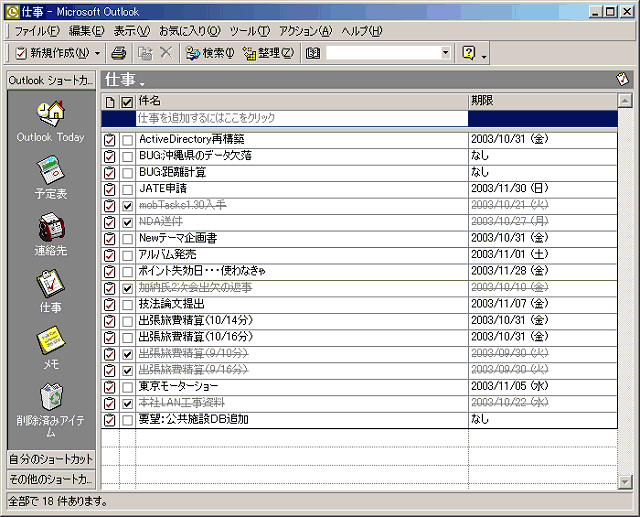
Task: Open the 仕事 folder banner dropdown
Action: (142, 84)
